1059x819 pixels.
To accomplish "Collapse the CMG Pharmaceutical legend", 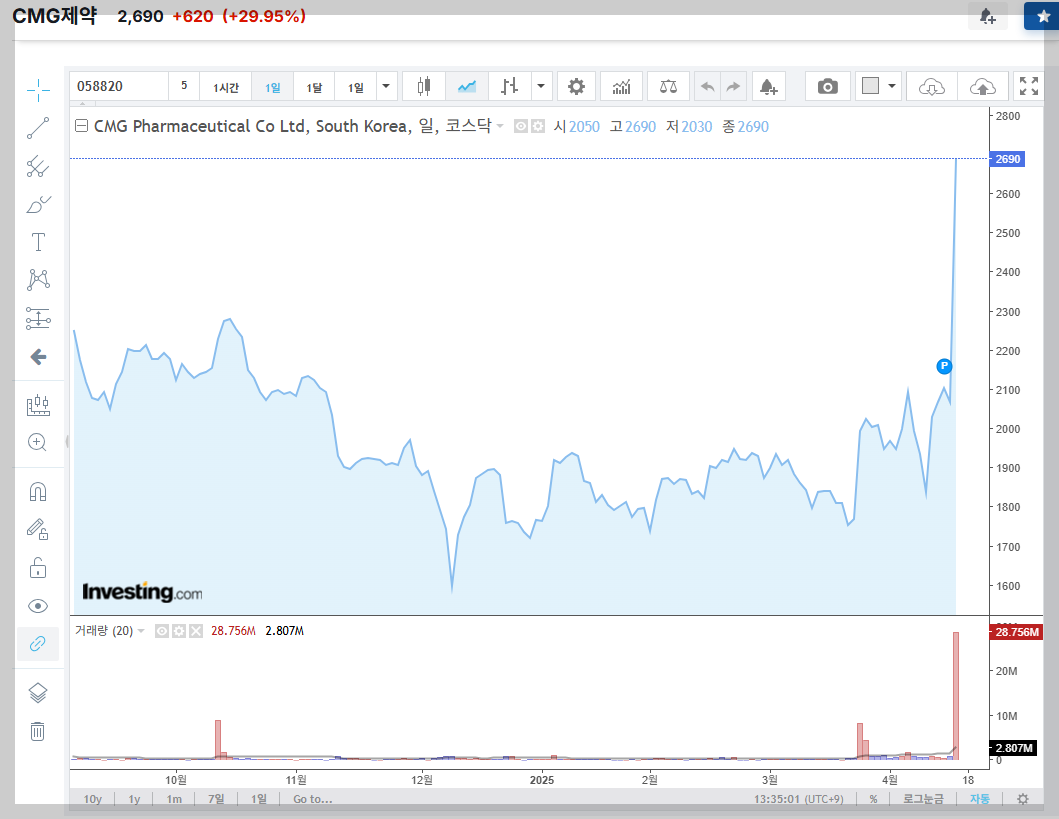I will pos(82,126).
